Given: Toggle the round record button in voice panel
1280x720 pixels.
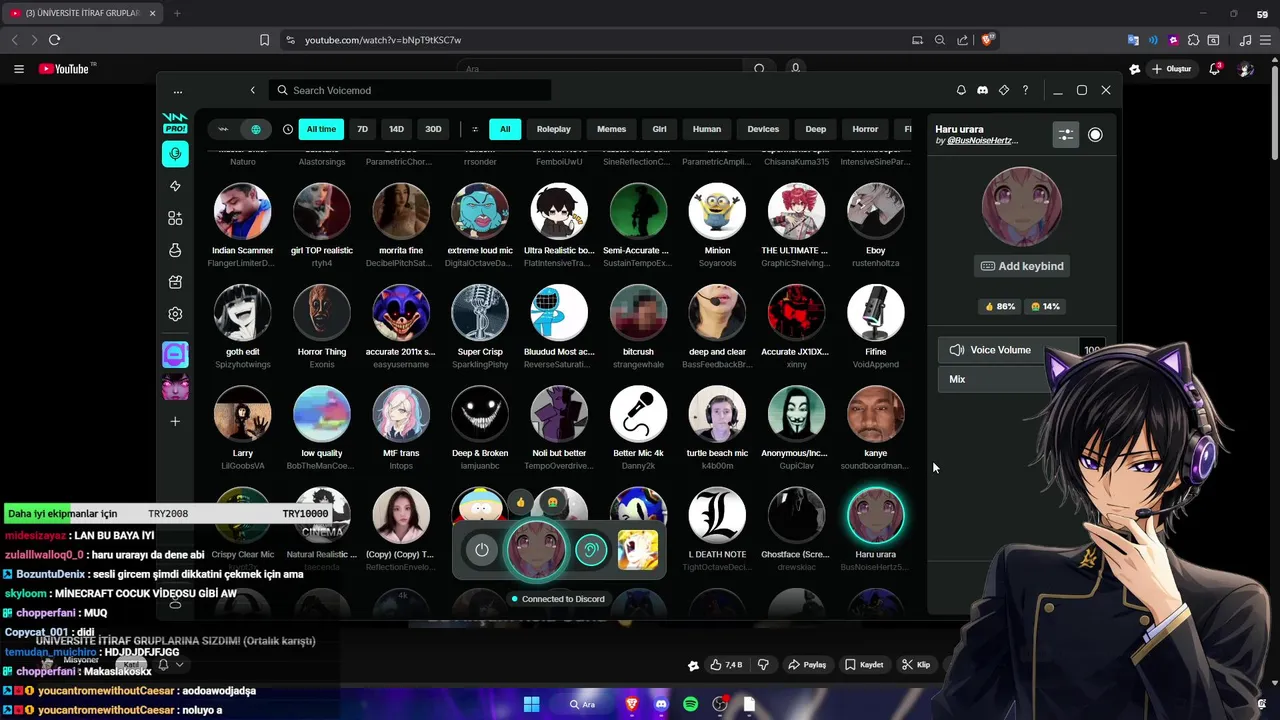Looking at the screenshot, I should (x=1095, y=135).
